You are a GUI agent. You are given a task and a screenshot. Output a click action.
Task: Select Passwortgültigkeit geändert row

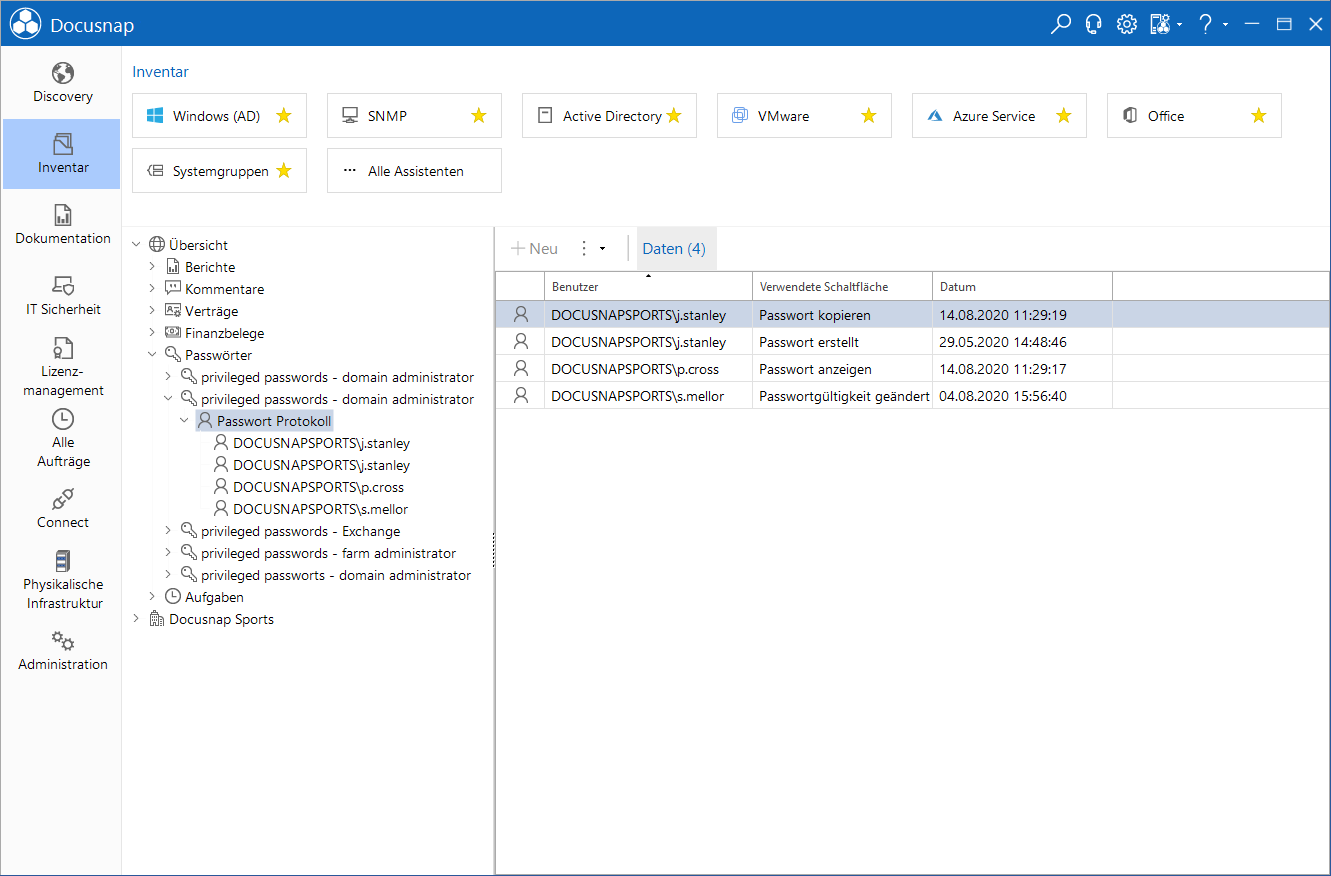pyautogui.click(x=913, y=396)
